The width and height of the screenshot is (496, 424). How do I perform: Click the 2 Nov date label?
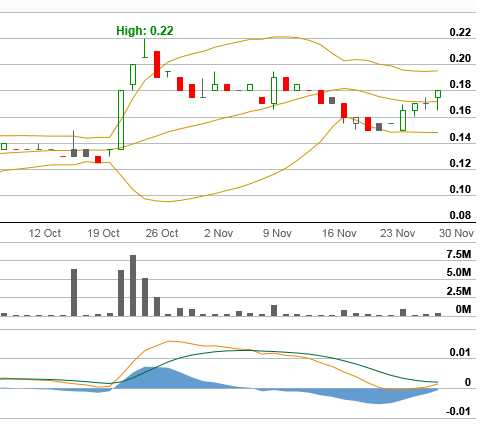tap(218, 233)
